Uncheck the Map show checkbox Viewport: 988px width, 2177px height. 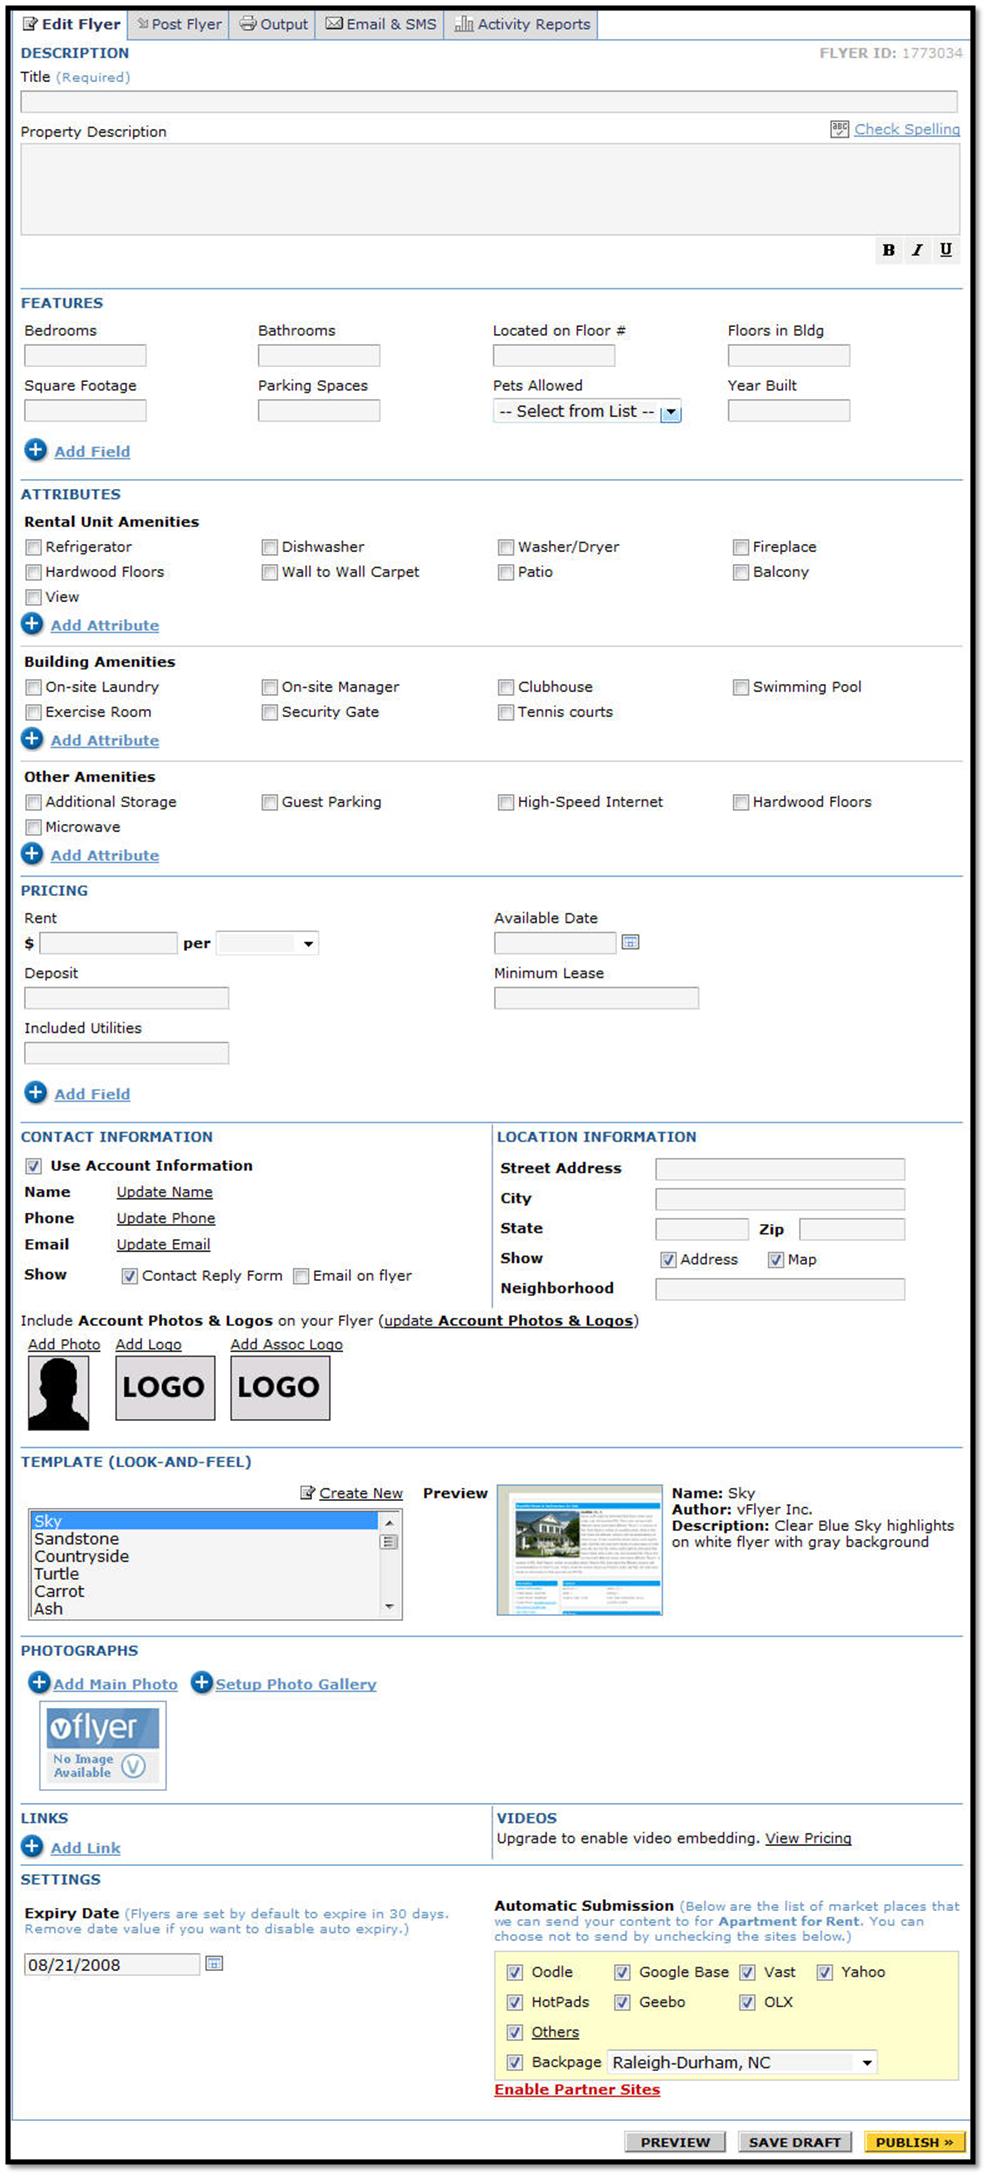coord(776,1260)
